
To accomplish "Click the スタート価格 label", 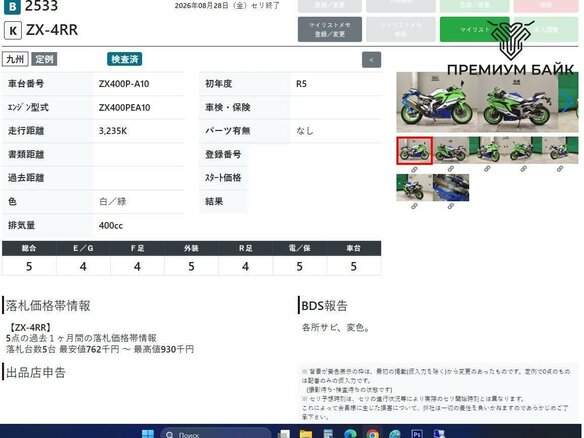I will click(x=223, y=178).
